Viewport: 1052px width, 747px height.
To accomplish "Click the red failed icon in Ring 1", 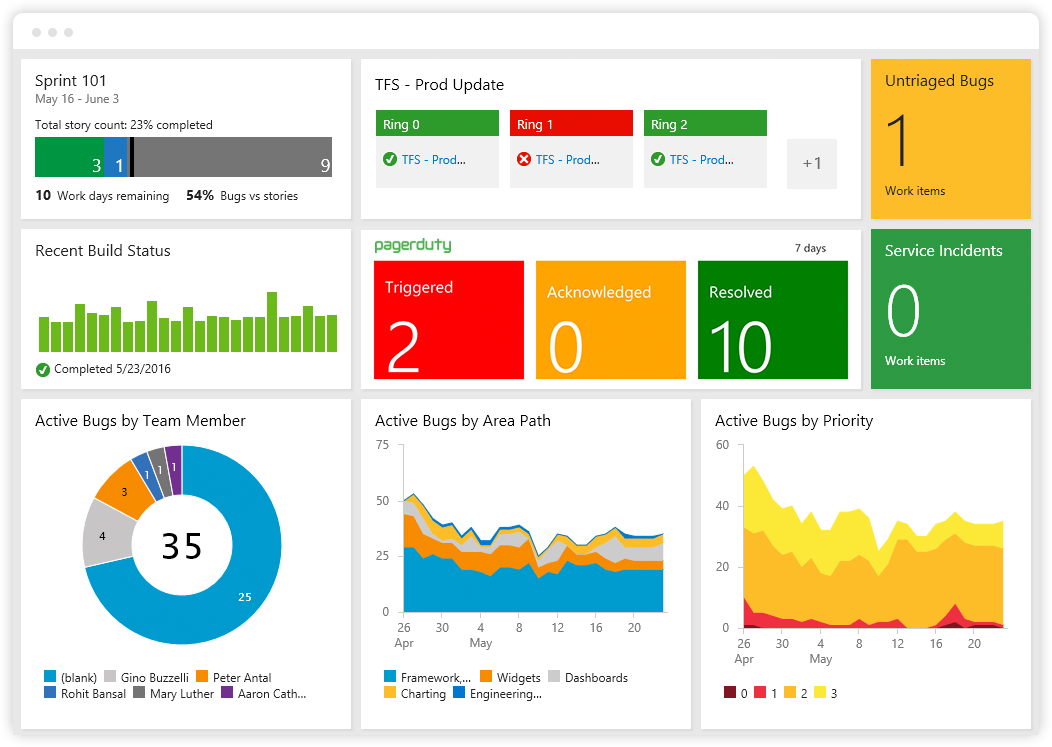I will pyautogui.click(x=524, y=160).
